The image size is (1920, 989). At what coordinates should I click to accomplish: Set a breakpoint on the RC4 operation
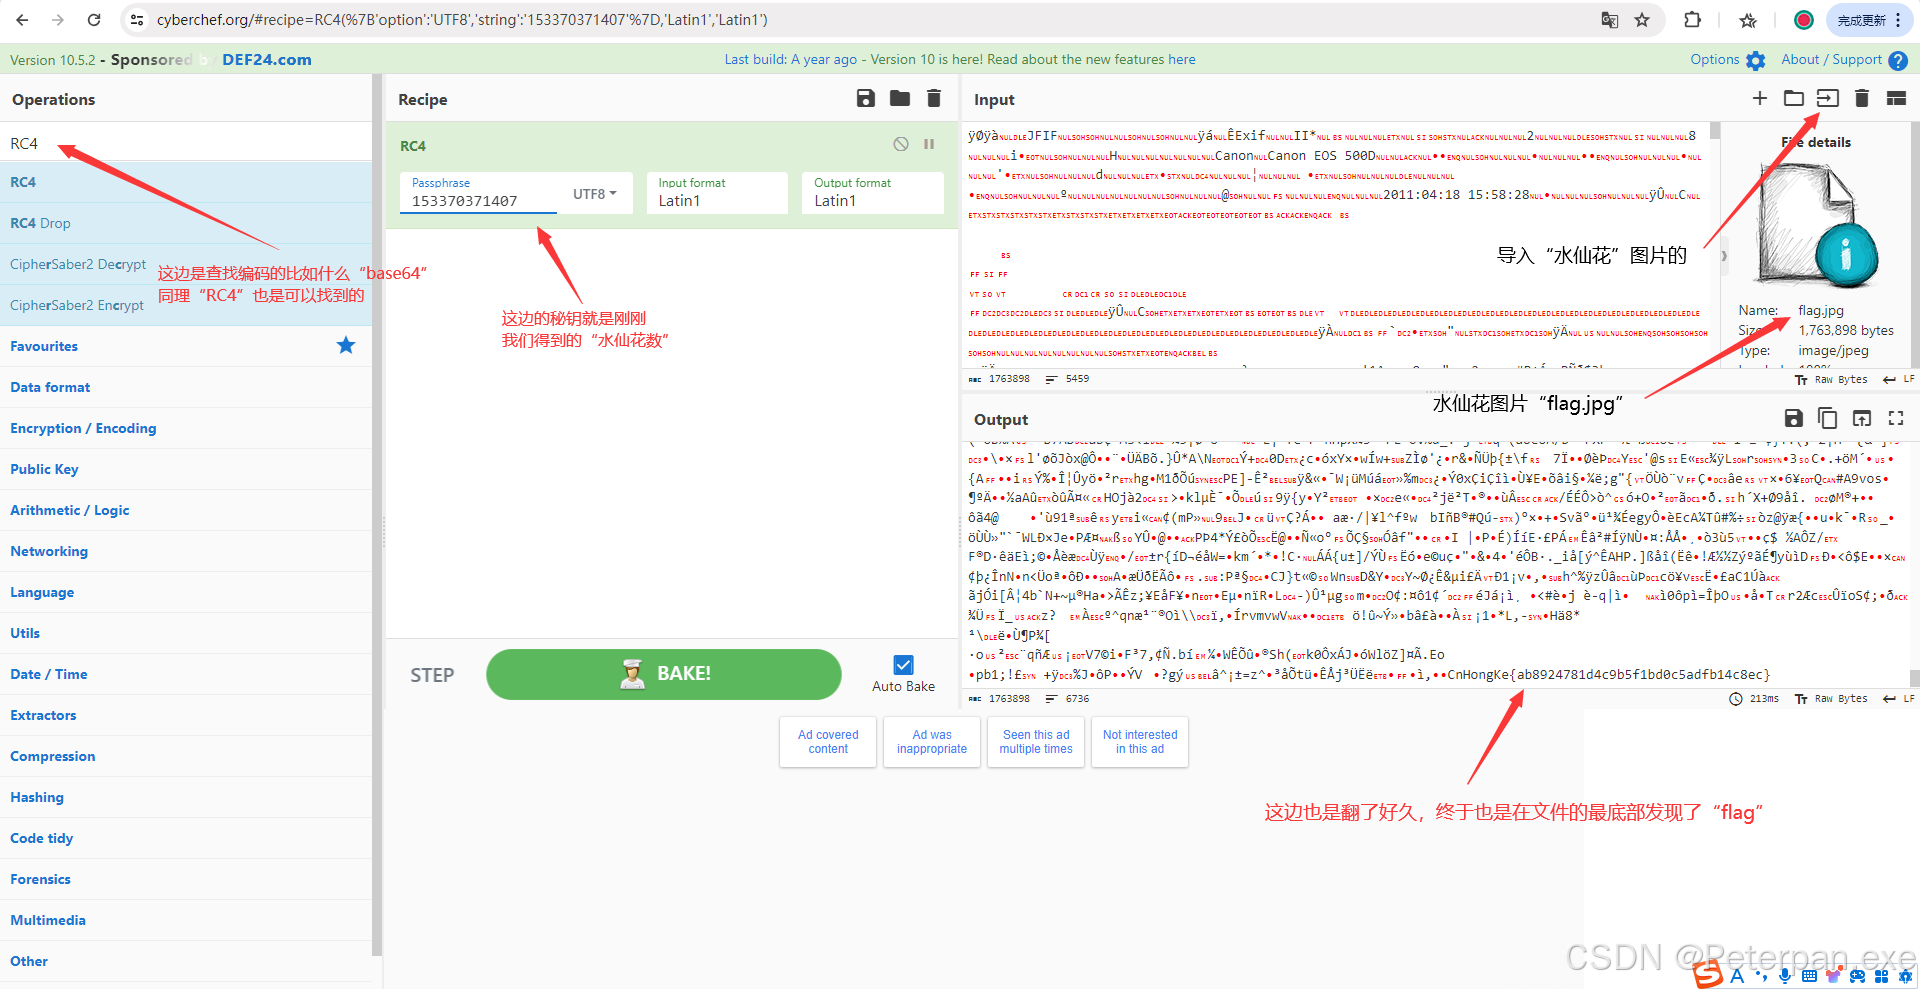pos(929,144)
